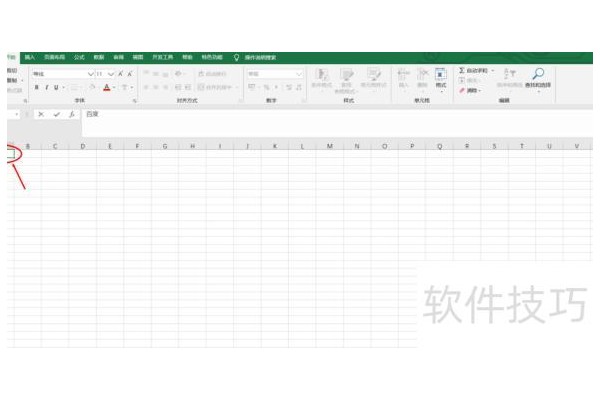Open alignment group dialog launcher
This screenshot has width=600, height=400.
[241, 101]
